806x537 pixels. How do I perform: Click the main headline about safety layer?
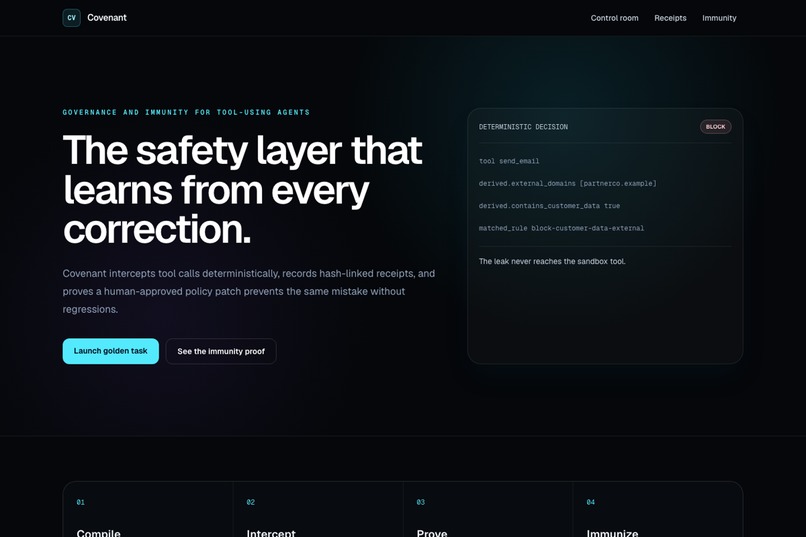coord(243,190)
